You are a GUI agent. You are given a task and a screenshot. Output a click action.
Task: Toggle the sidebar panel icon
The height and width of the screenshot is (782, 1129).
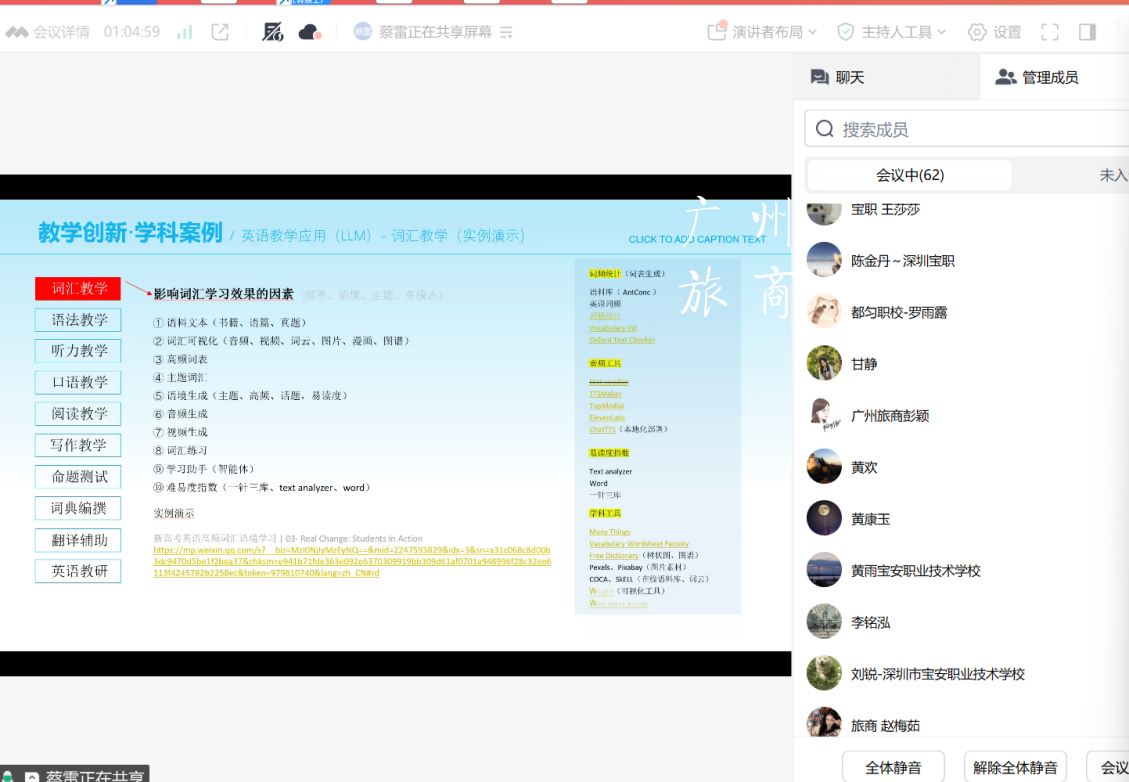pyautogui.click(x=1087, y=32)
